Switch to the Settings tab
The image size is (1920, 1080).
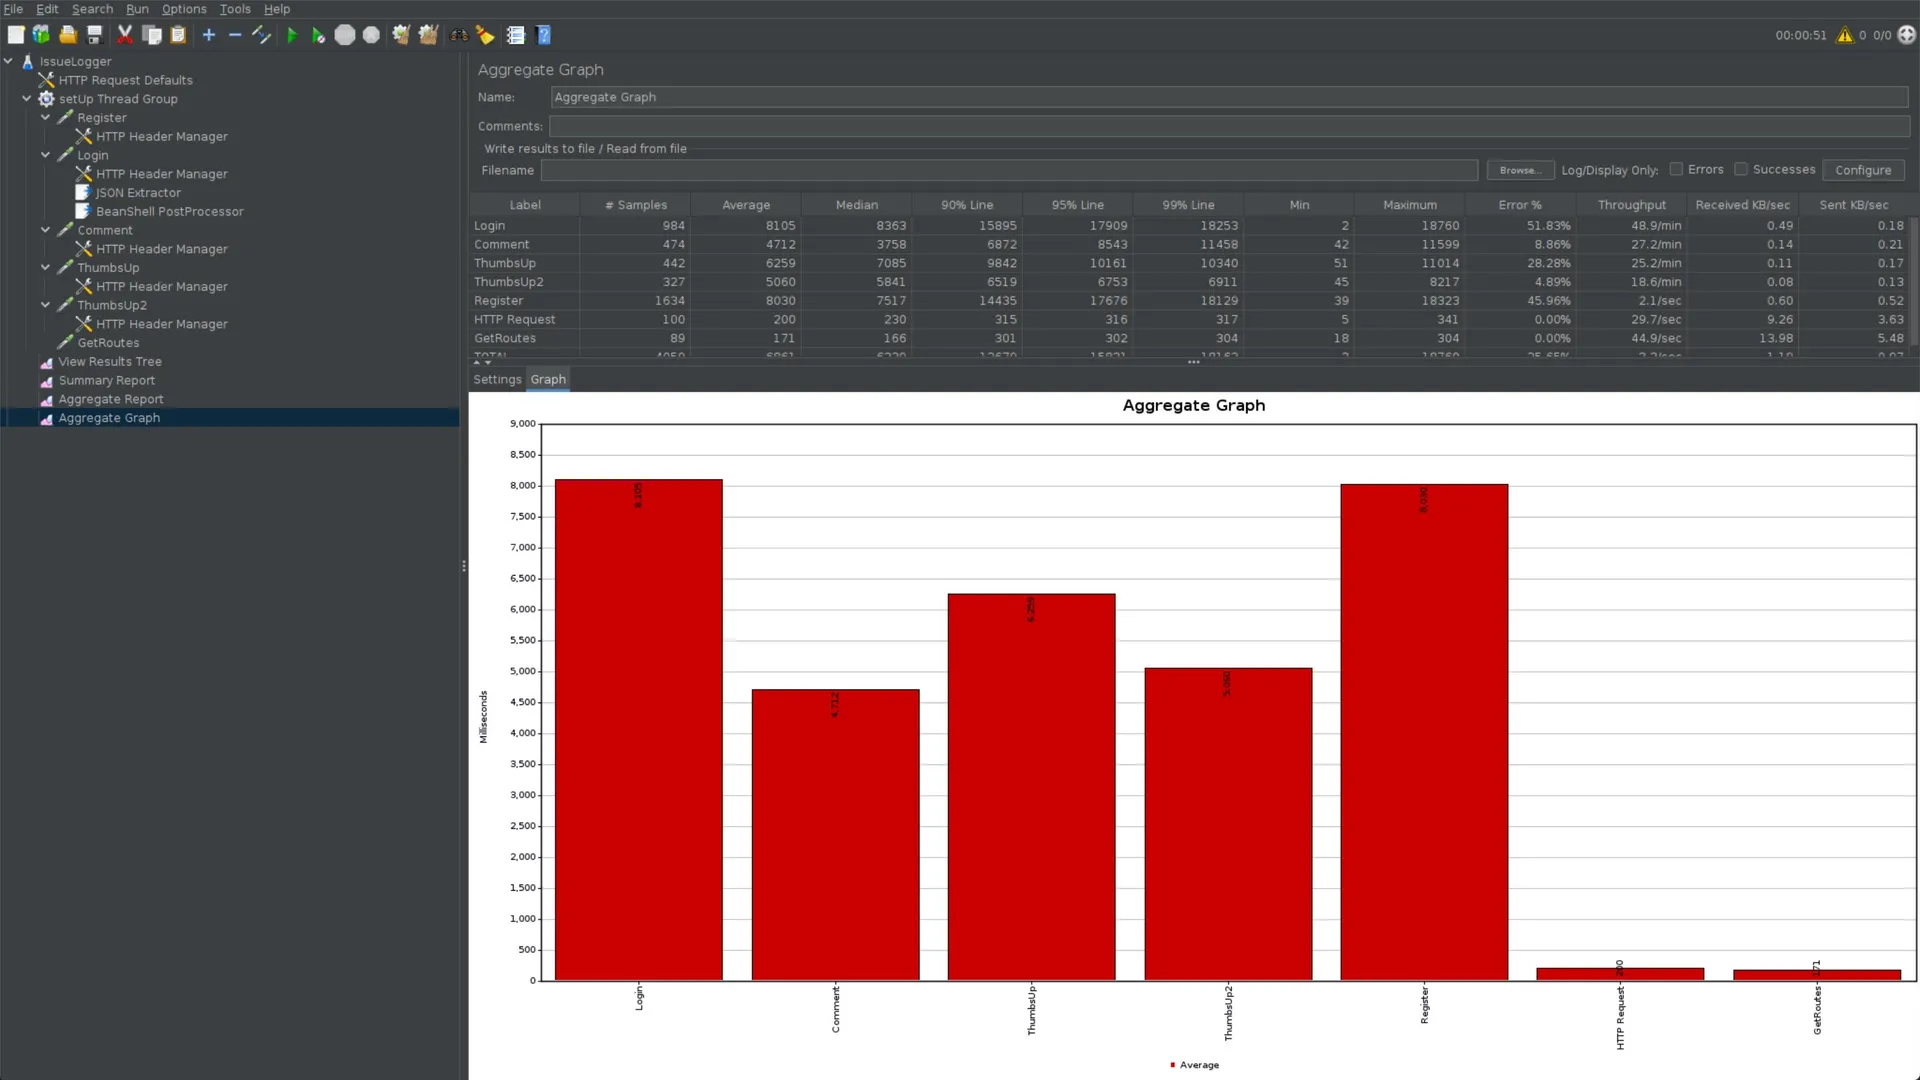[x=497, y=379]
